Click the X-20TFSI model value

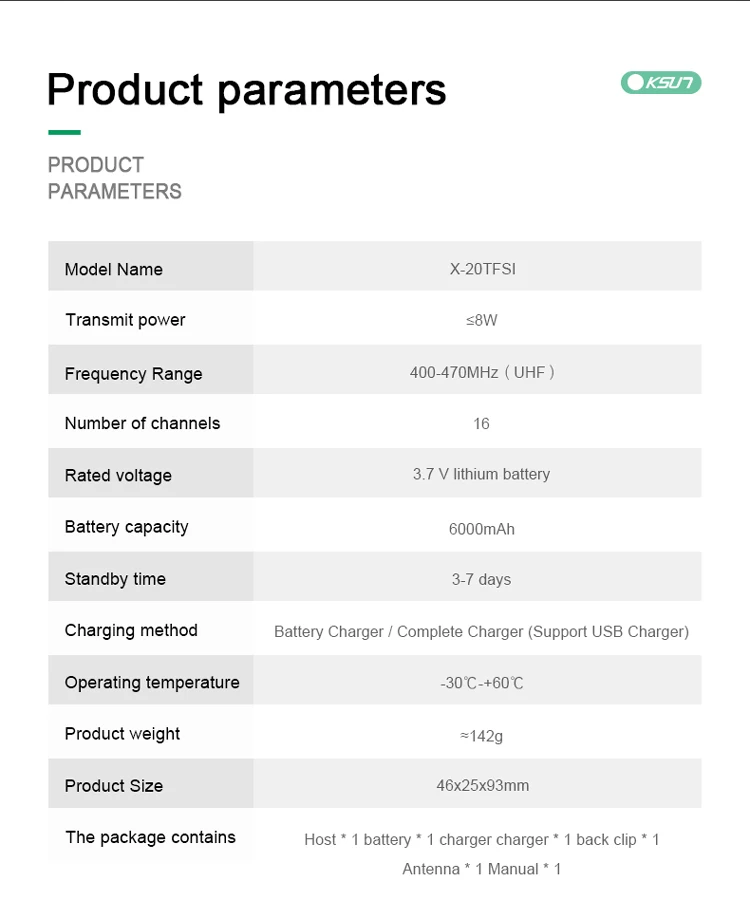tap(482, 269)
